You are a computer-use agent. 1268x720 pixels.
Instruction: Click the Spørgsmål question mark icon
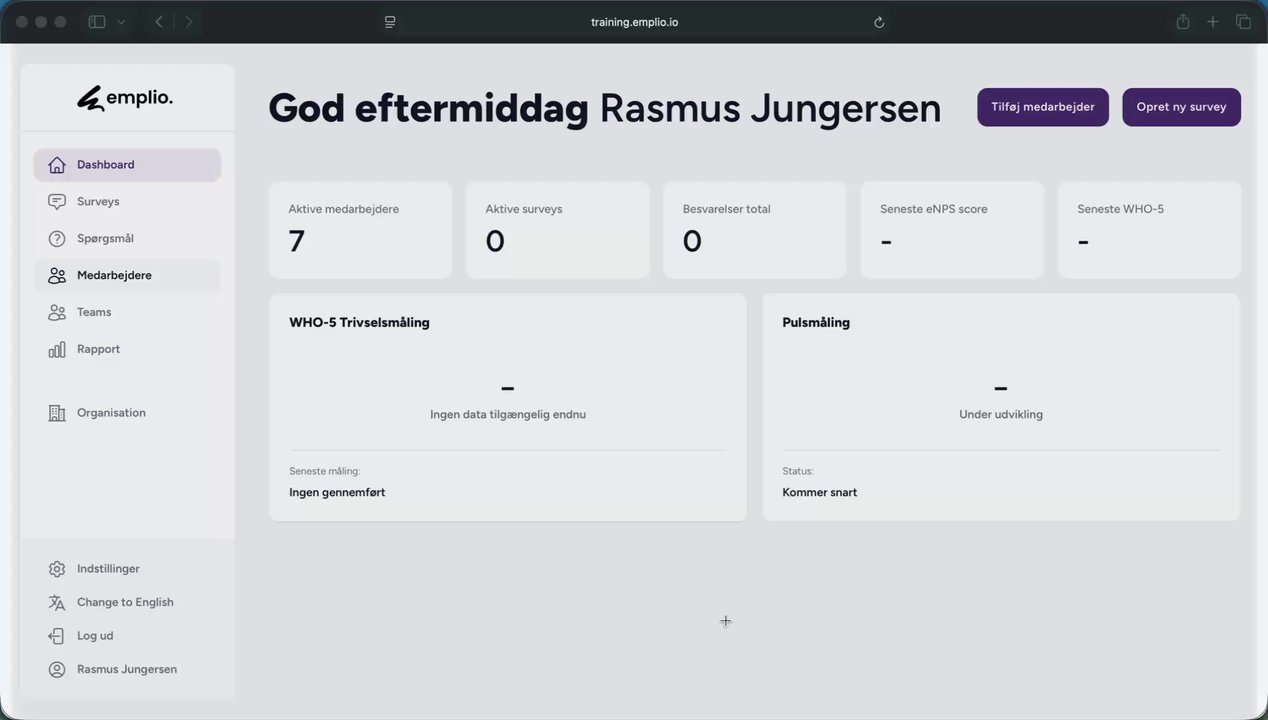[57, 239]
